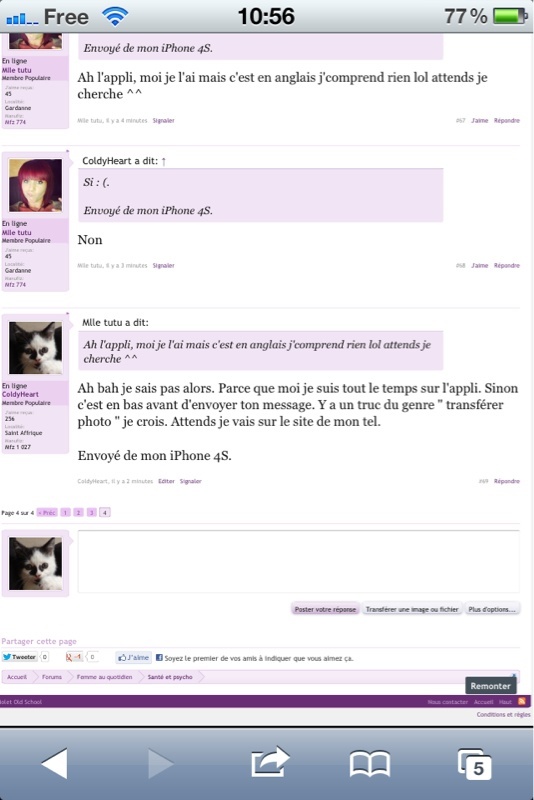Tap the Safari forward arrow

pyautogui.click(x=161, y=764)
